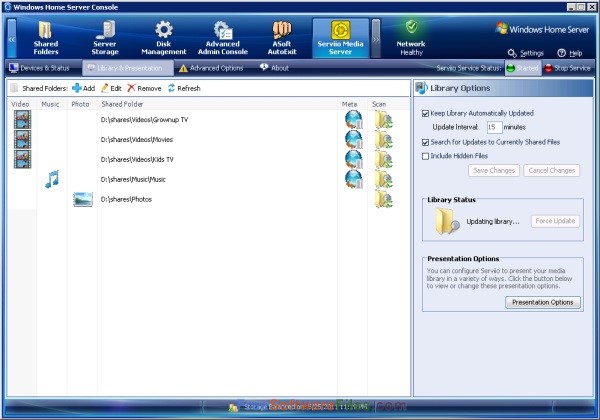The image size is (600, 420).
Task: Click Meta globe icon for Kids TV
Action: coord(354,159)
